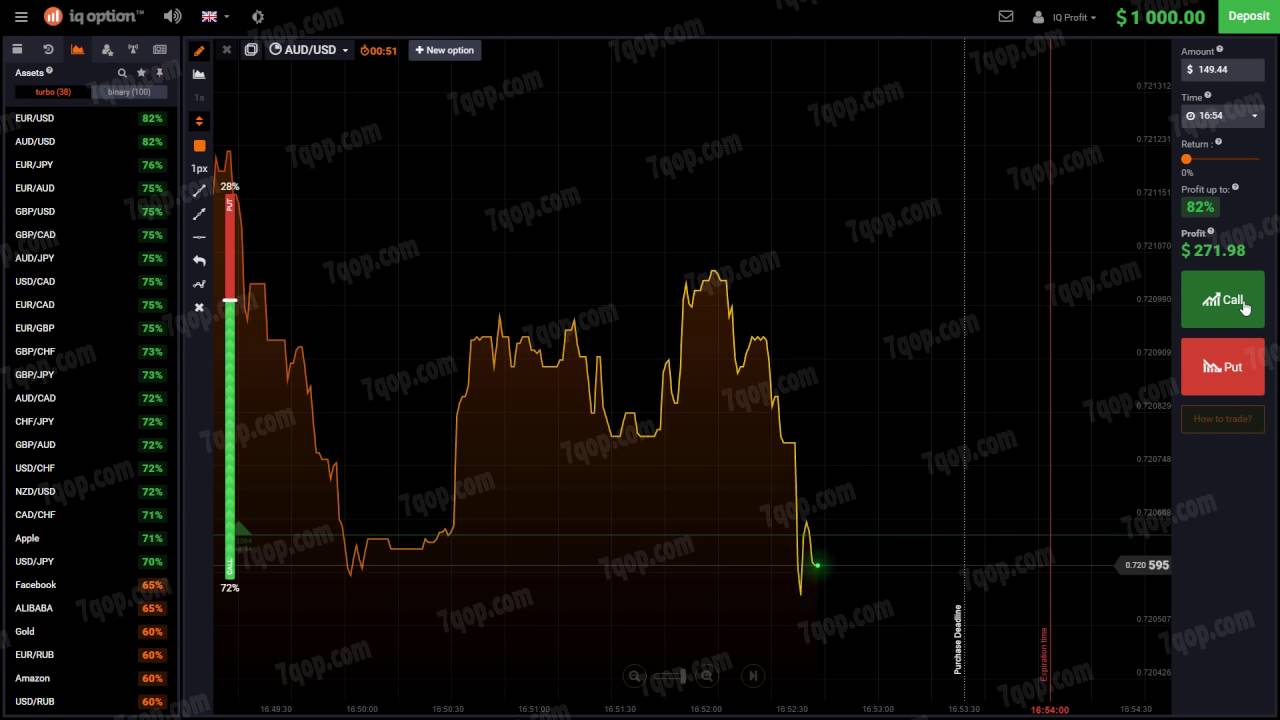Select the Apple asset row

point(89,538)
